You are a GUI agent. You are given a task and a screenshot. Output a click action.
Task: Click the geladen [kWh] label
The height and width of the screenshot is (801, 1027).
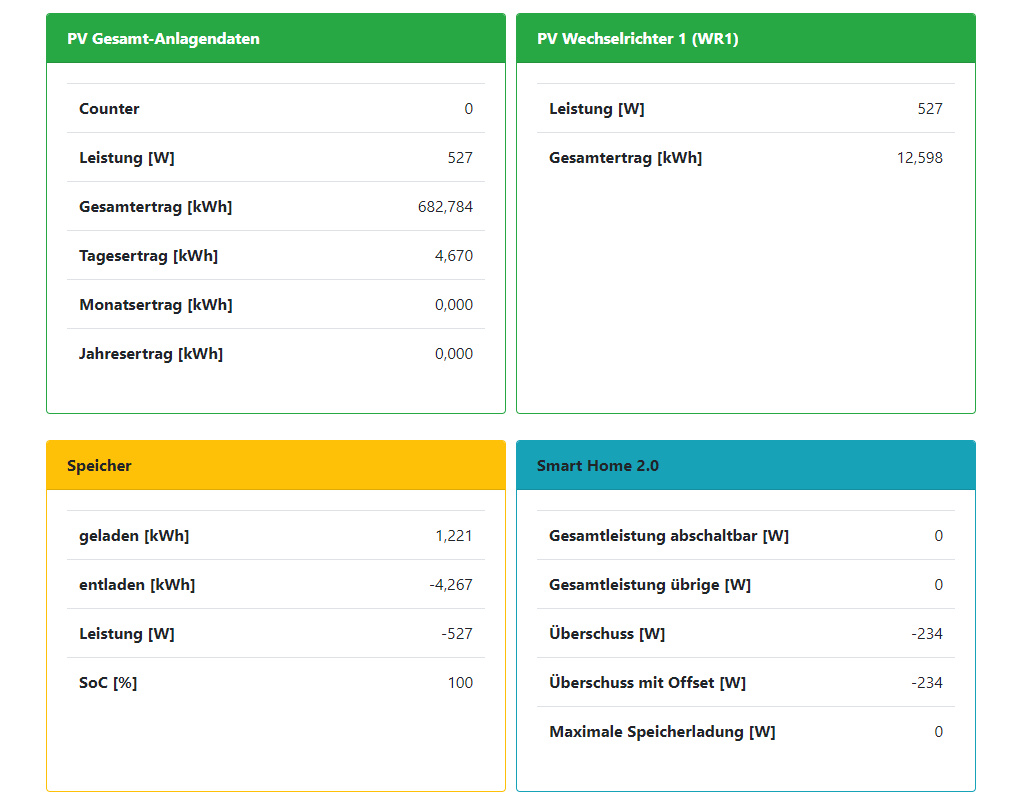(134, 536)
